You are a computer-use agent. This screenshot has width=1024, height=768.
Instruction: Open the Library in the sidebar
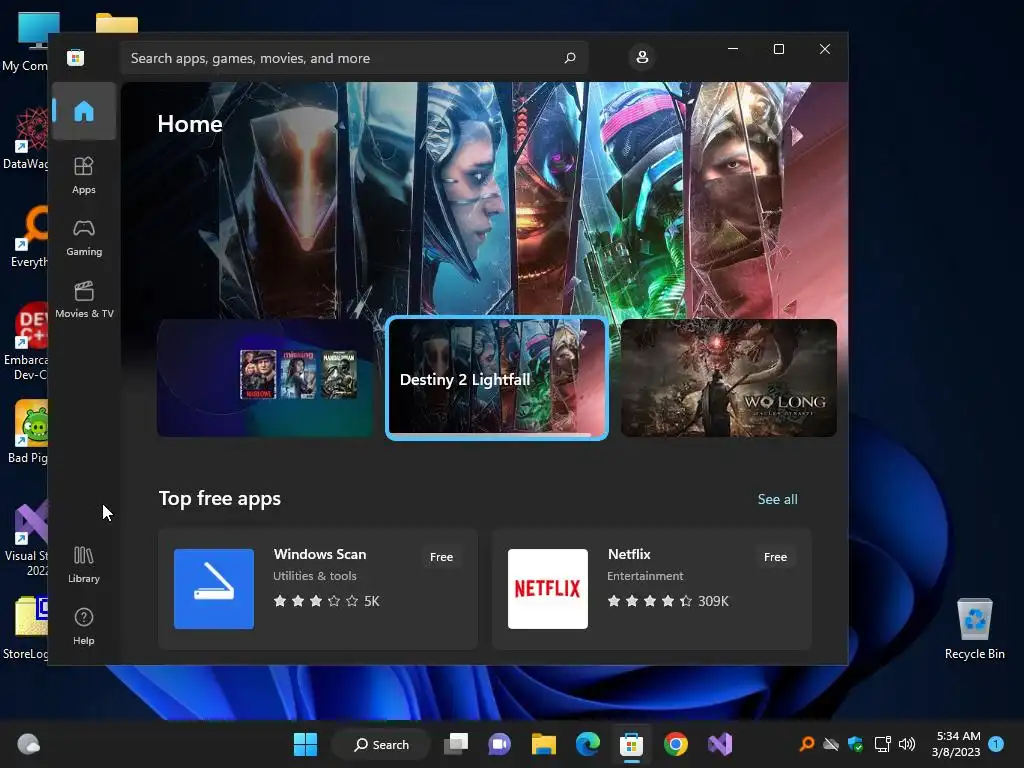pos(84,564)
